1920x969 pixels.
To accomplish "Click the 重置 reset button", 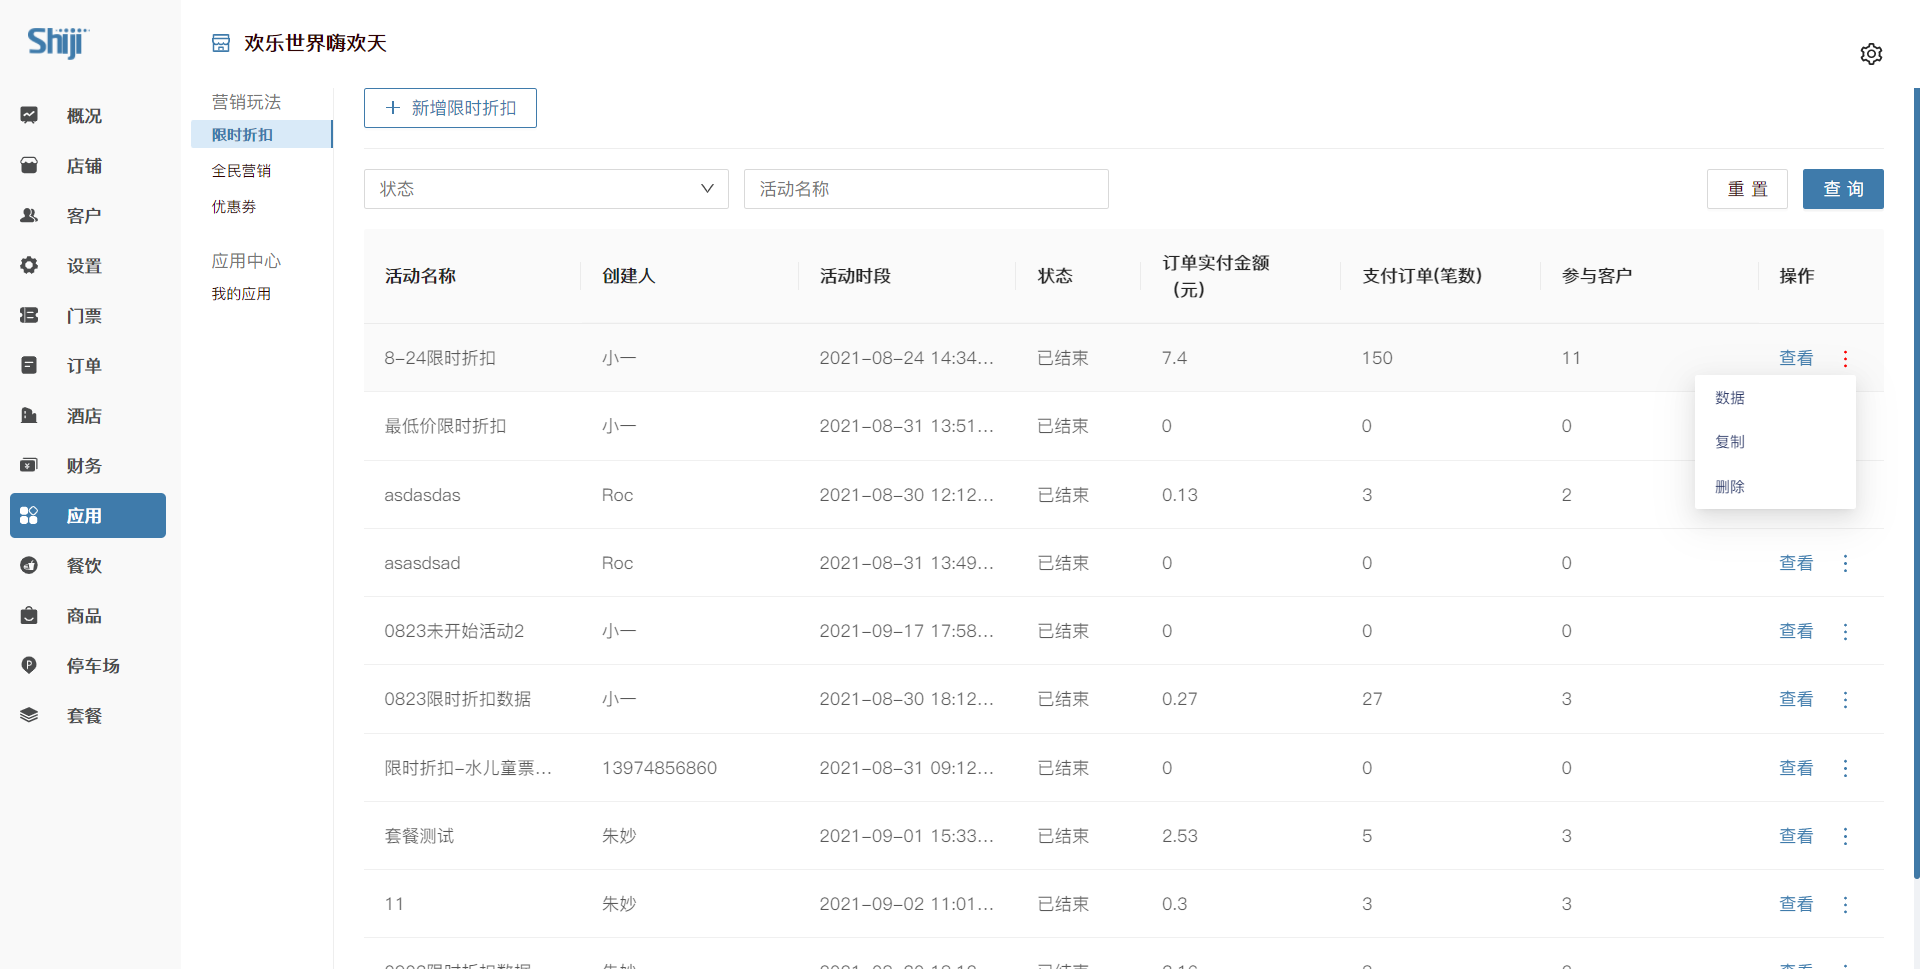I will [1747, 189].
